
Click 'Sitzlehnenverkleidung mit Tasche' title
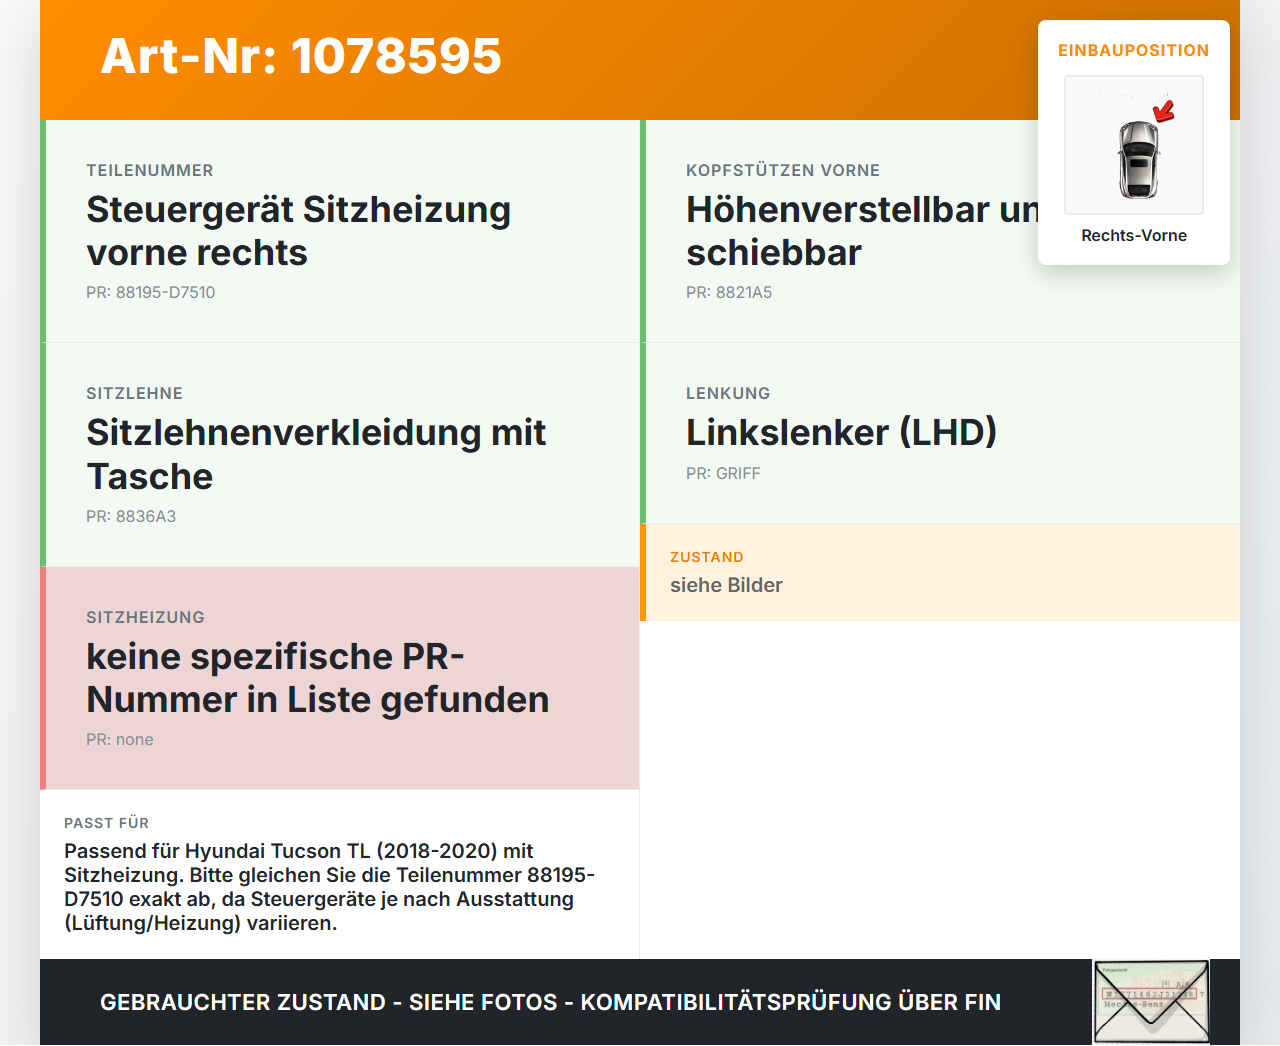pyautogui.click(x=316, y=454)
